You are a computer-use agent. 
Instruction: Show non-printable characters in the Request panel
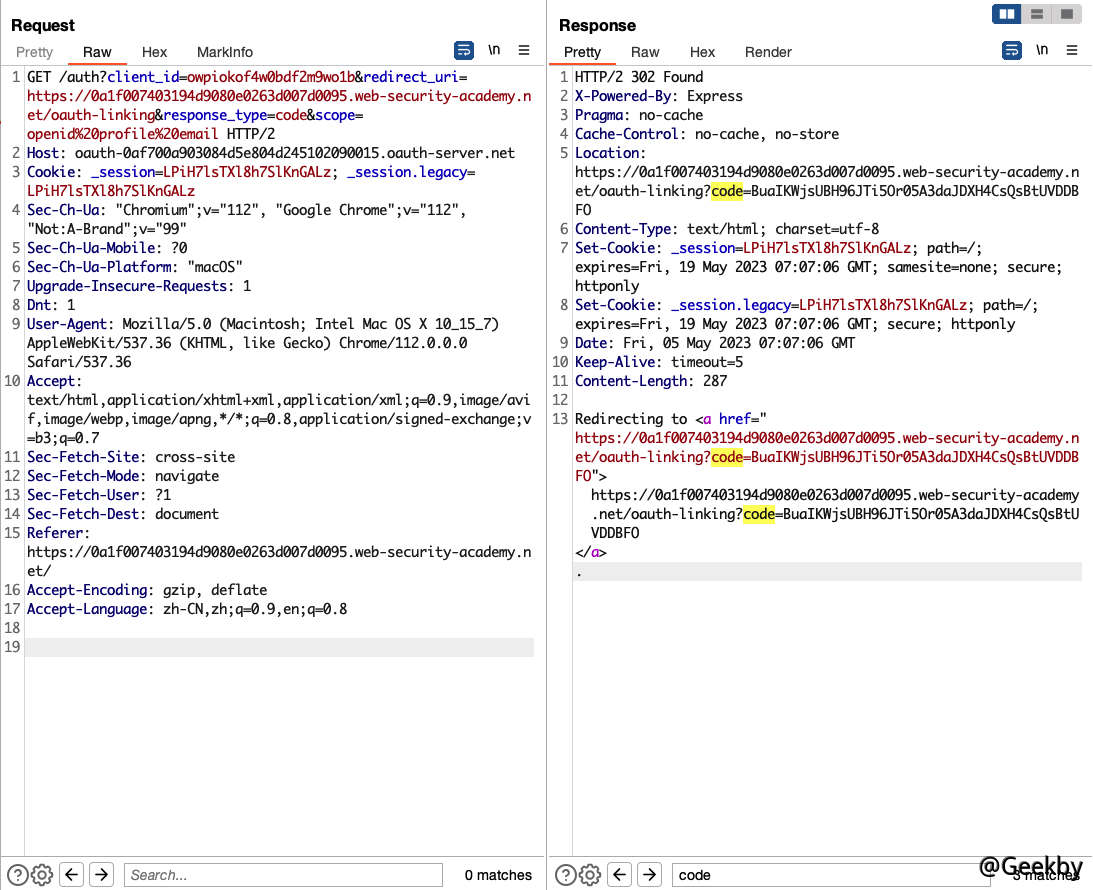494,50
